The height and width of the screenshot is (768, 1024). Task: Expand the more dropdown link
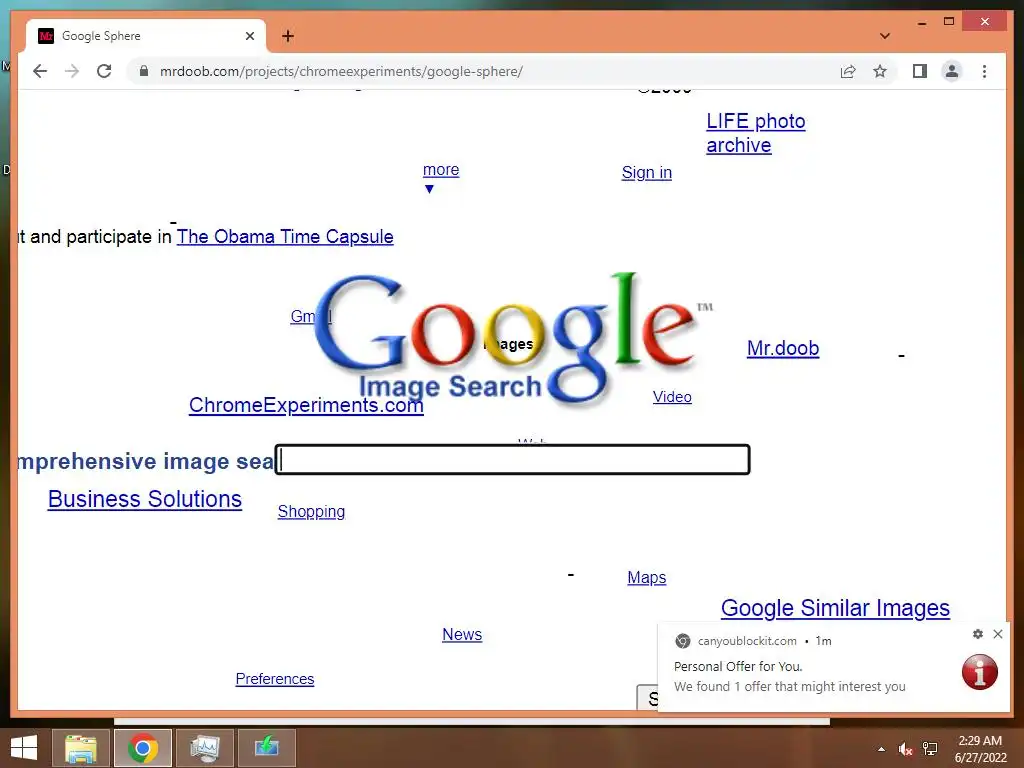click(x=441, y=170)
